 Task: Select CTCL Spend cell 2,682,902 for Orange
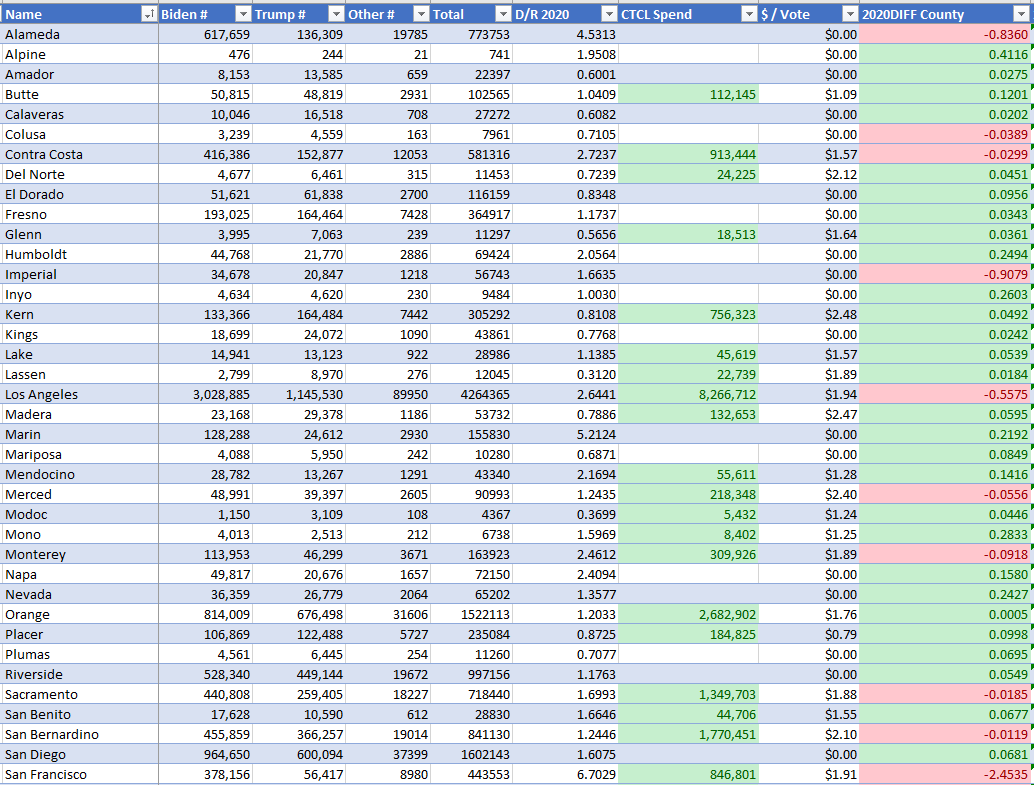[688, 615]
